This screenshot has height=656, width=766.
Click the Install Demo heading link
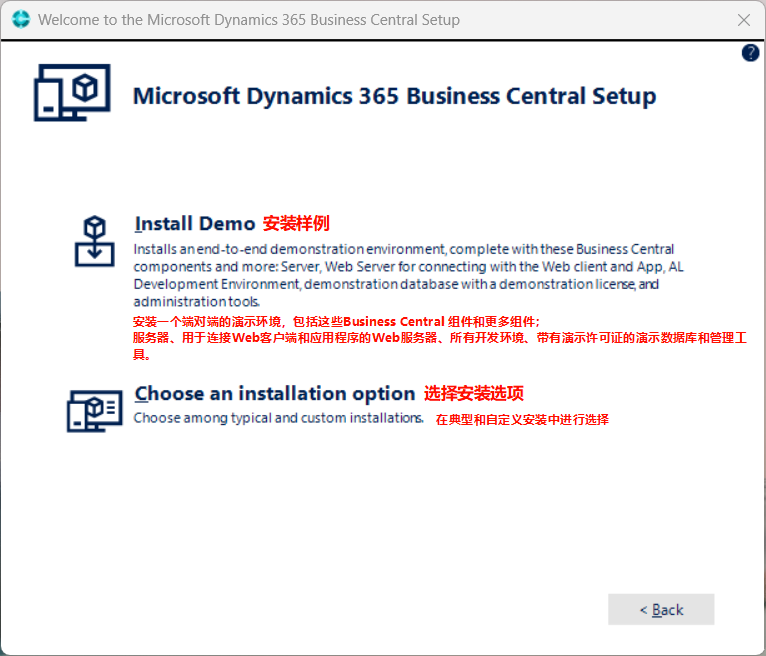(x=194, y=224)
